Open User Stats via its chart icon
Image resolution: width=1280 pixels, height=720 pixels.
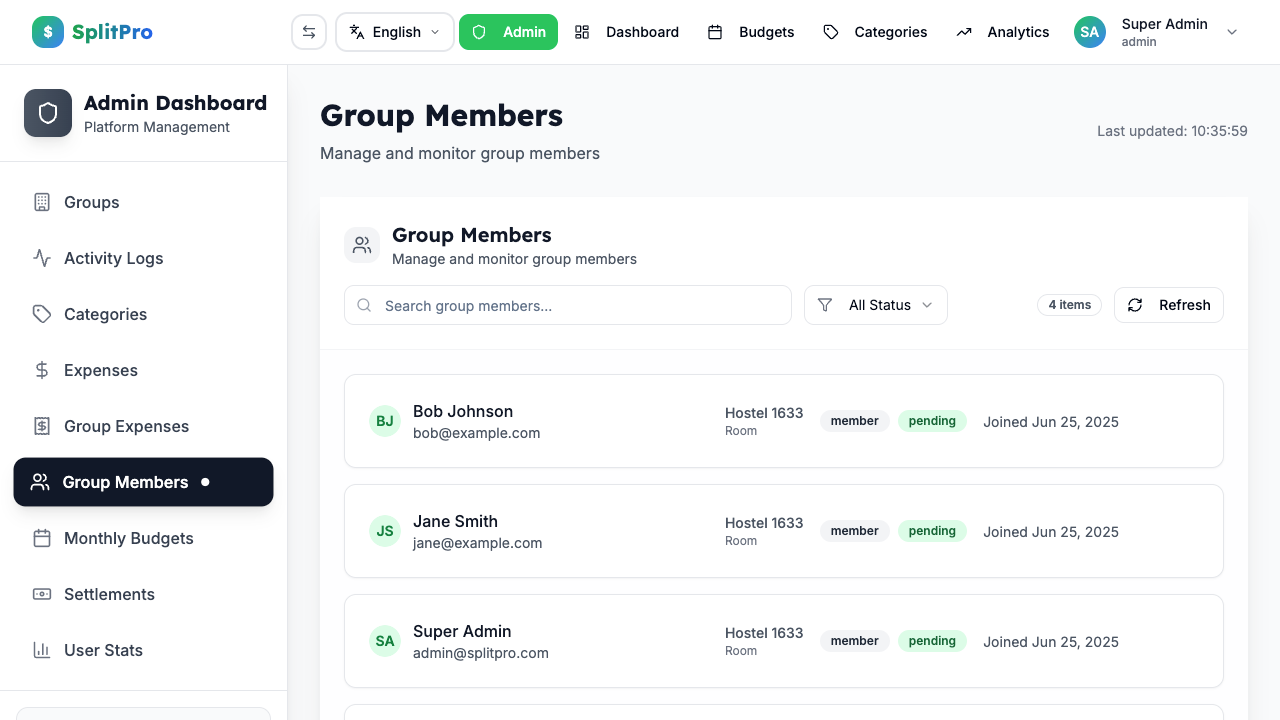[x=41, y=650]
